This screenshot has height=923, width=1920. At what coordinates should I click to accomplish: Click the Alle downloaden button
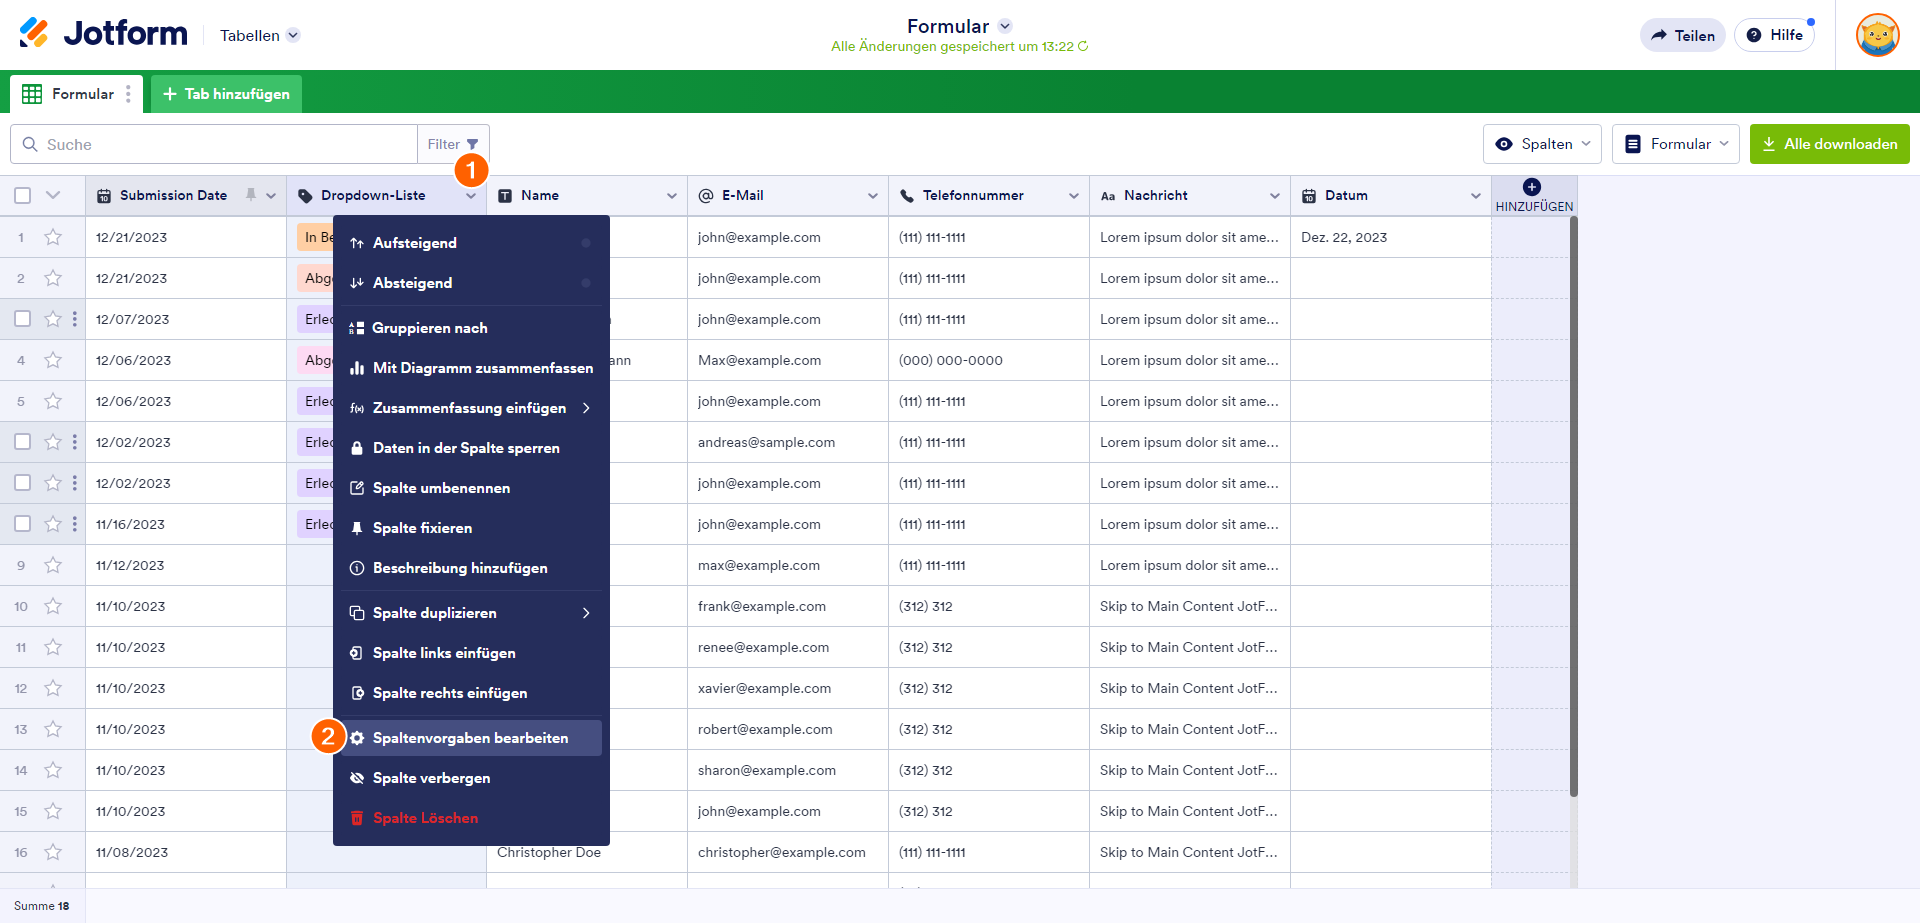coord(1829,144)
